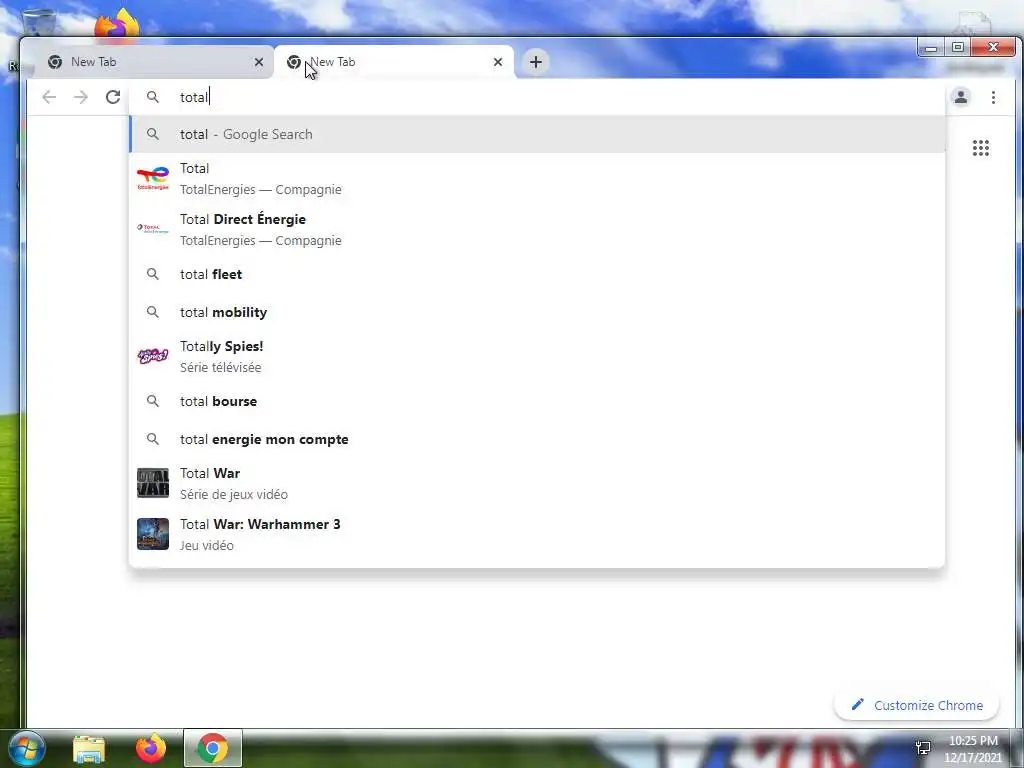
Task: Close the second active New Tab
Action: pyautogui.click(x=498, y=62)
